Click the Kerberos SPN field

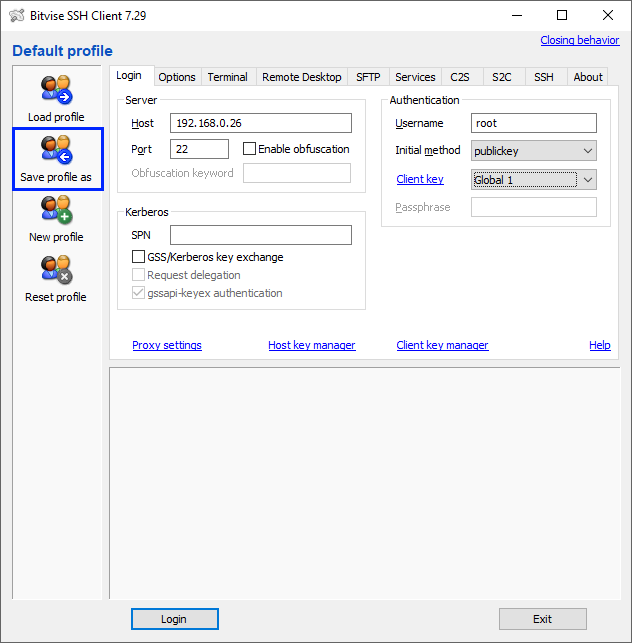click(261, 235)
